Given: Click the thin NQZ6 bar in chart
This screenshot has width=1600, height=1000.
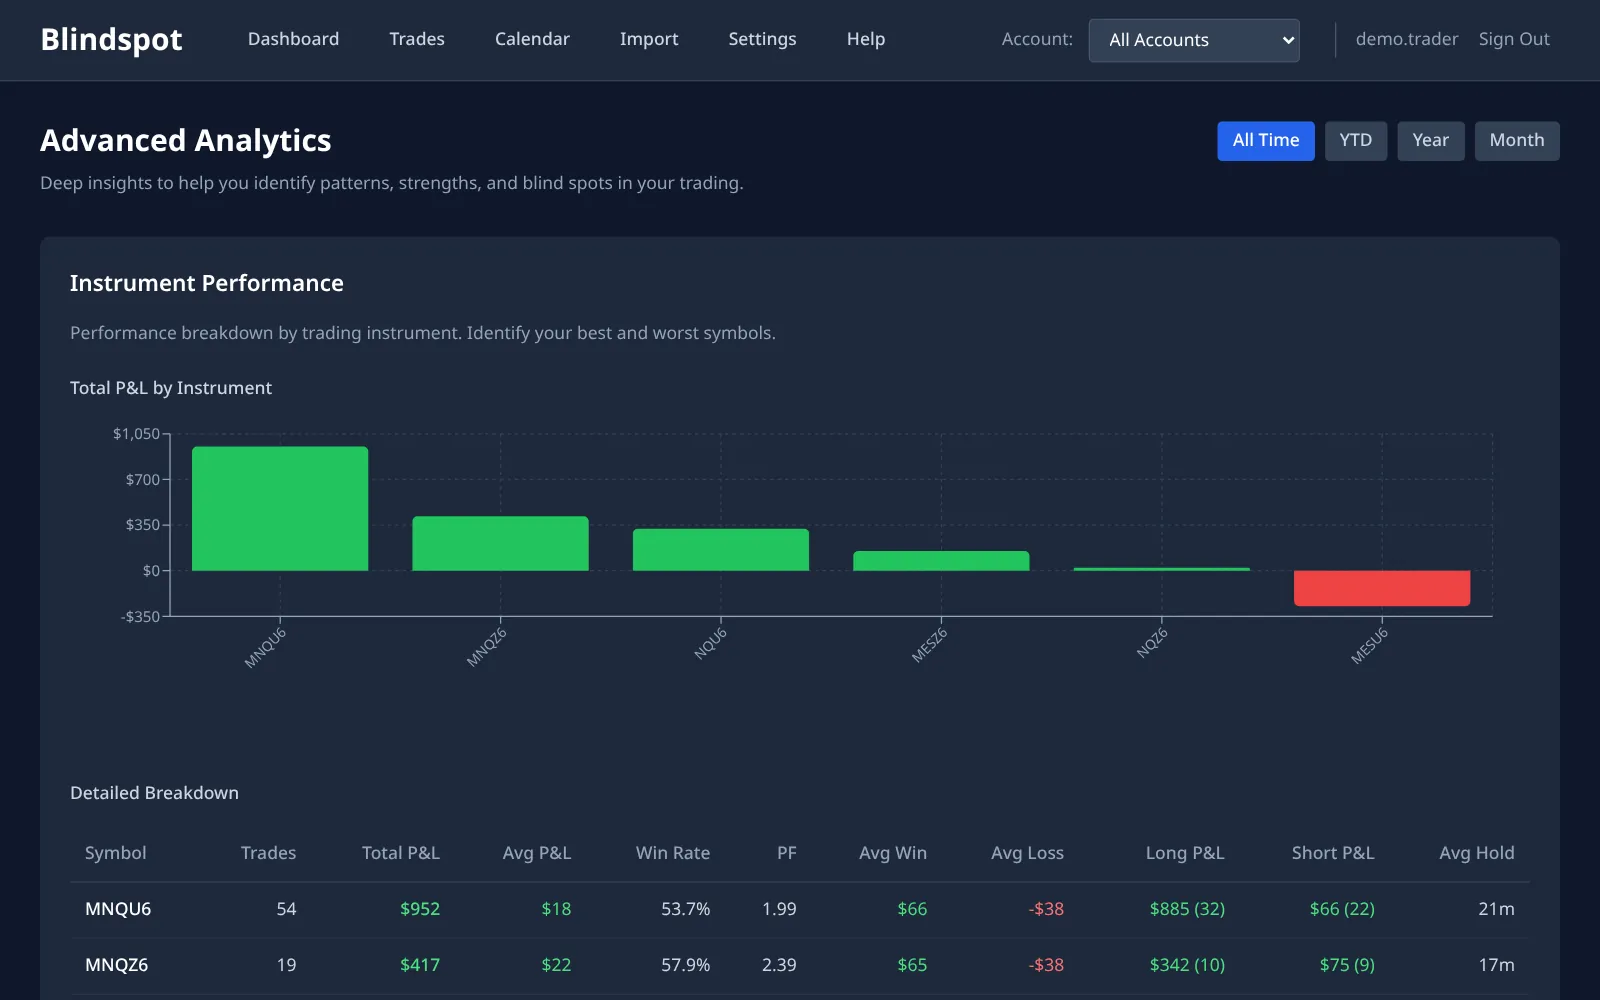Looking at the screenshot, I should tap(1162, 569).
